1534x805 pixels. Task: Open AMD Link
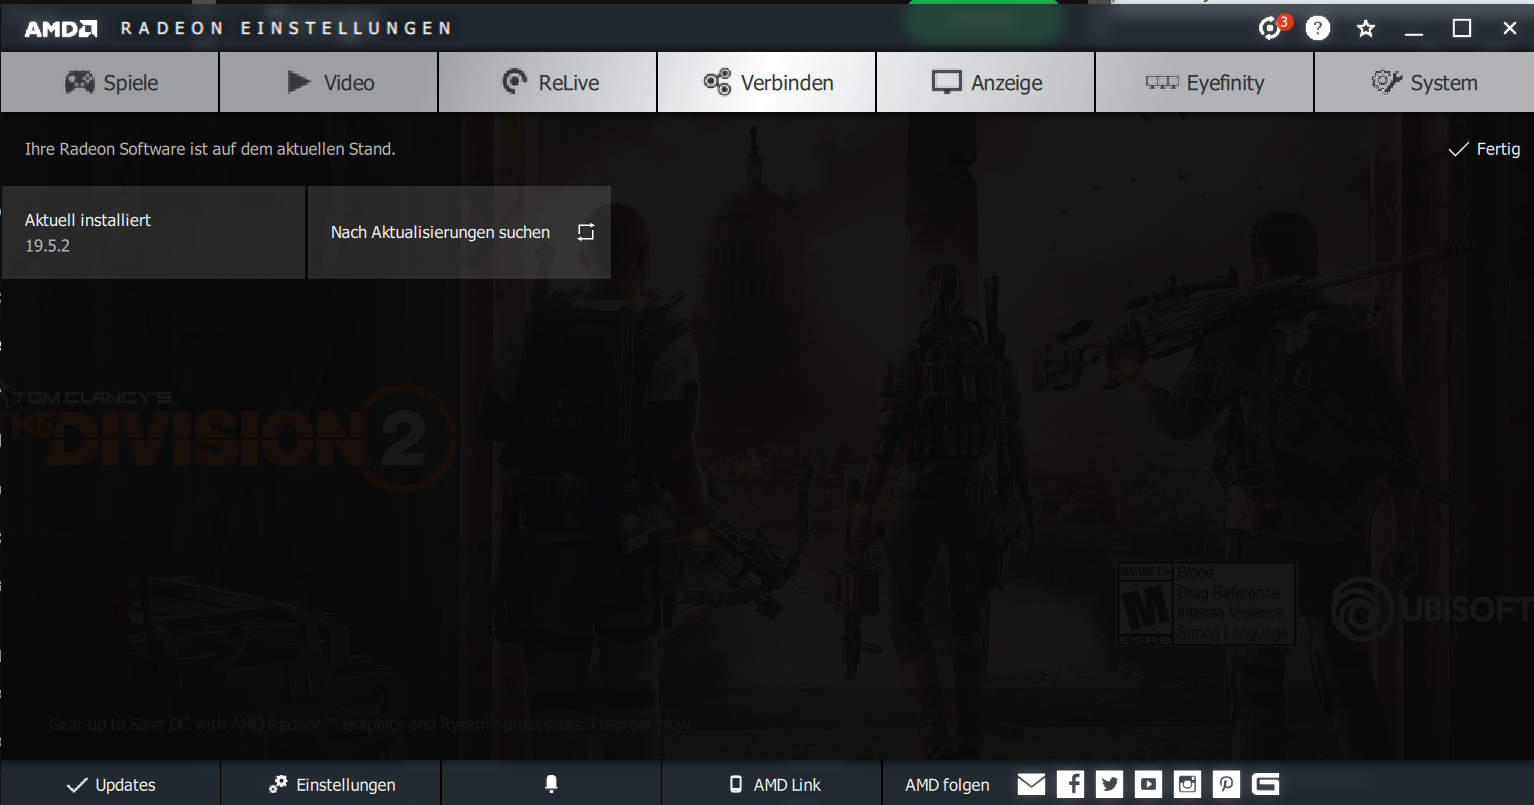point(772,784)
